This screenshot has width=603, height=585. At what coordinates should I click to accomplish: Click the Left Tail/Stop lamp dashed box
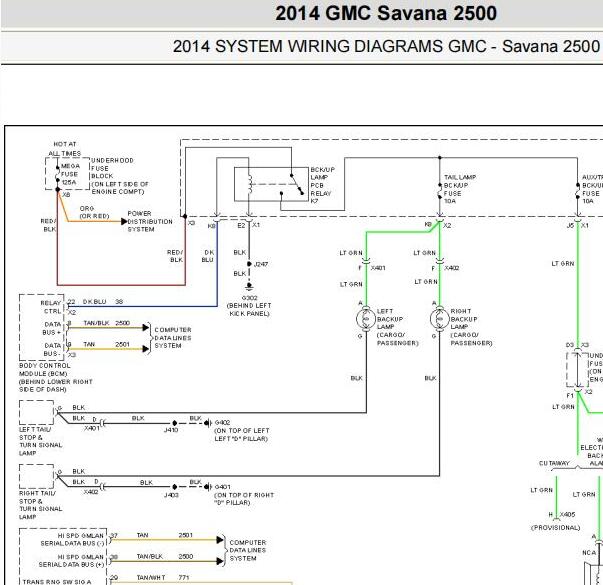pyautogui.click(x=37, y=412)
